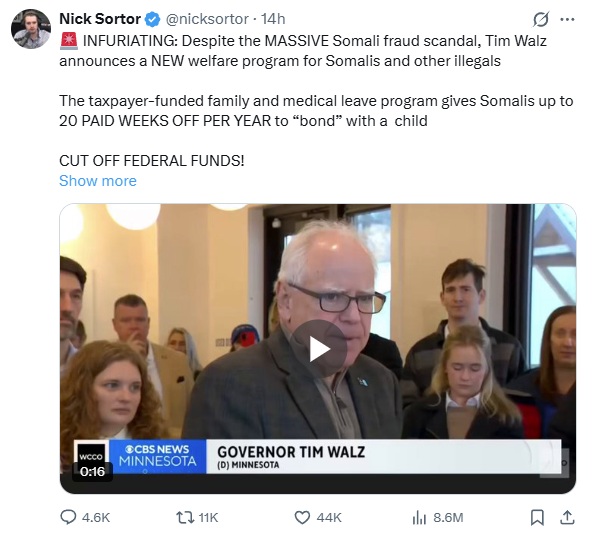Click the 0:16 video duration badge
600x534 pixels.
click(92, 471)
